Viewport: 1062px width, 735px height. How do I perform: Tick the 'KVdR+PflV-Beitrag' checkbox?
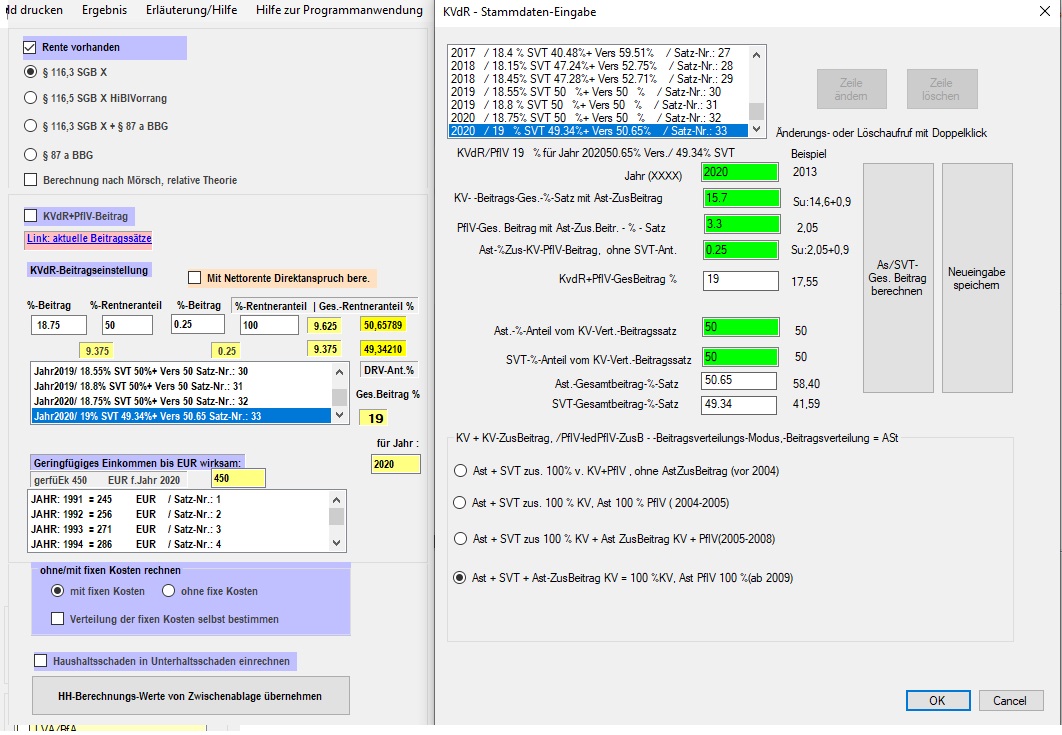point(30,216)
